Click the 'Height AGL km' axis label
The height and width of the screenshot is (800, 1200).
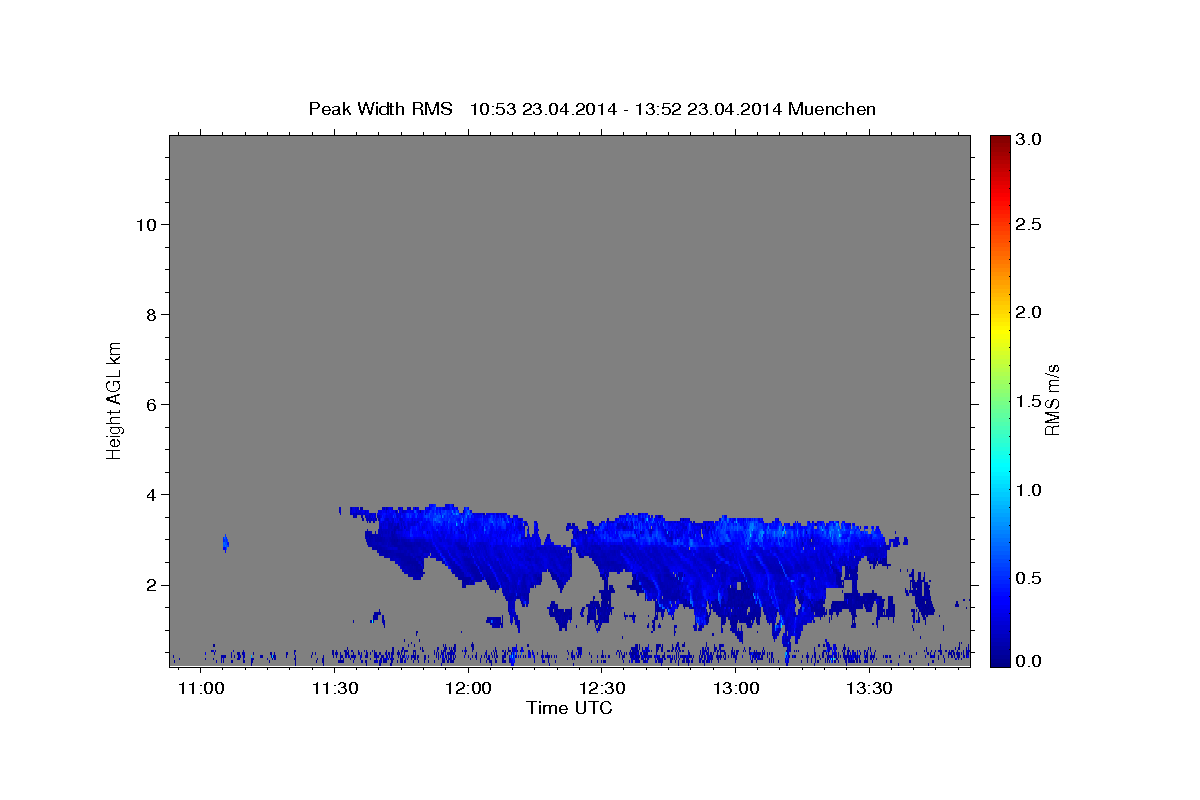pyautogui.click(x=115, y=399)
